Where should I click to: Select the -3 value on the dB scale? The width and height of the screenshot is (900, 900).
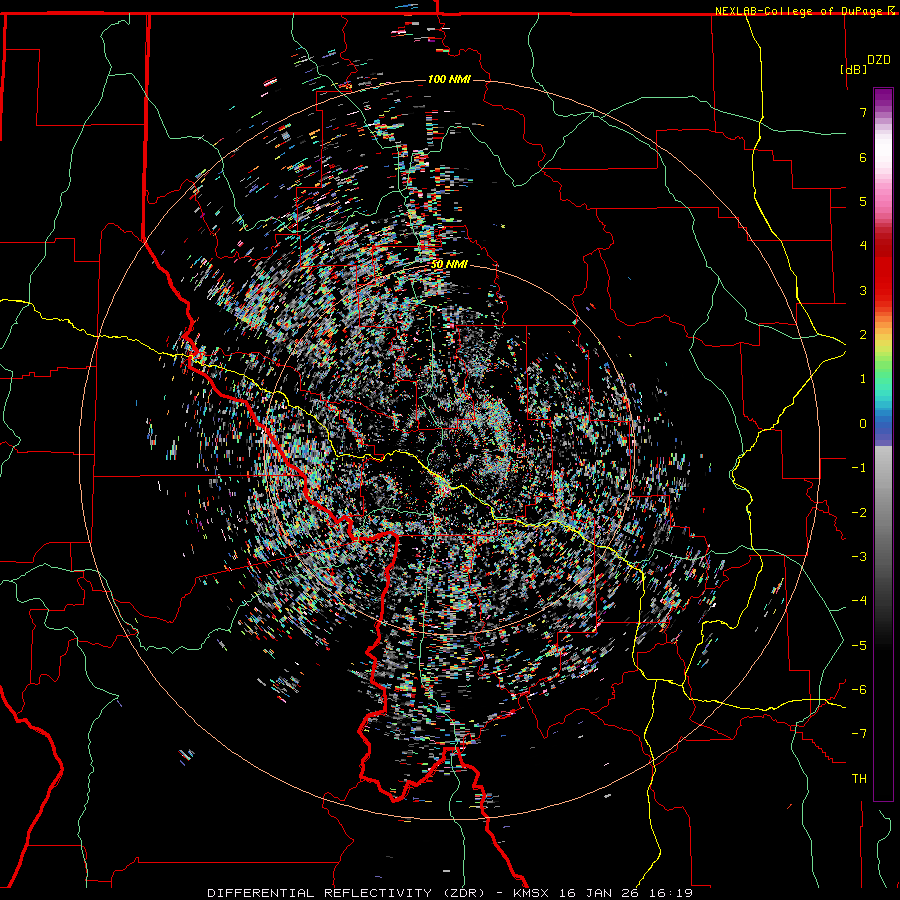click(859, 556)
